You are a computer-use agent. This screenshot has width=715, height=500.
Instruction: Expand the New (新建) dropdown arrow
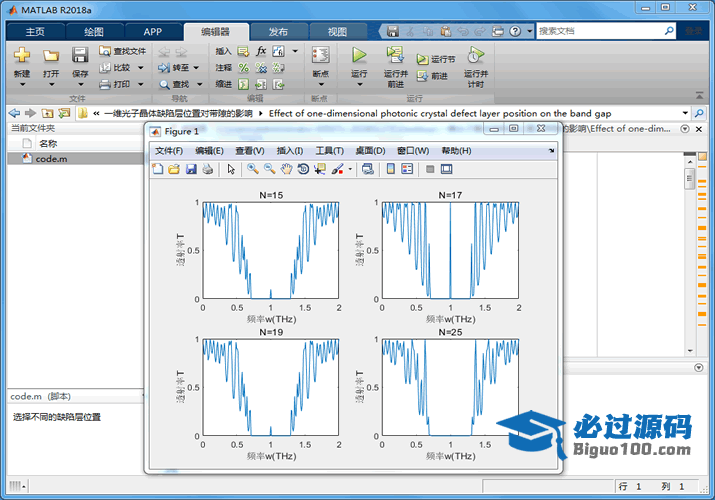point(22,84)
